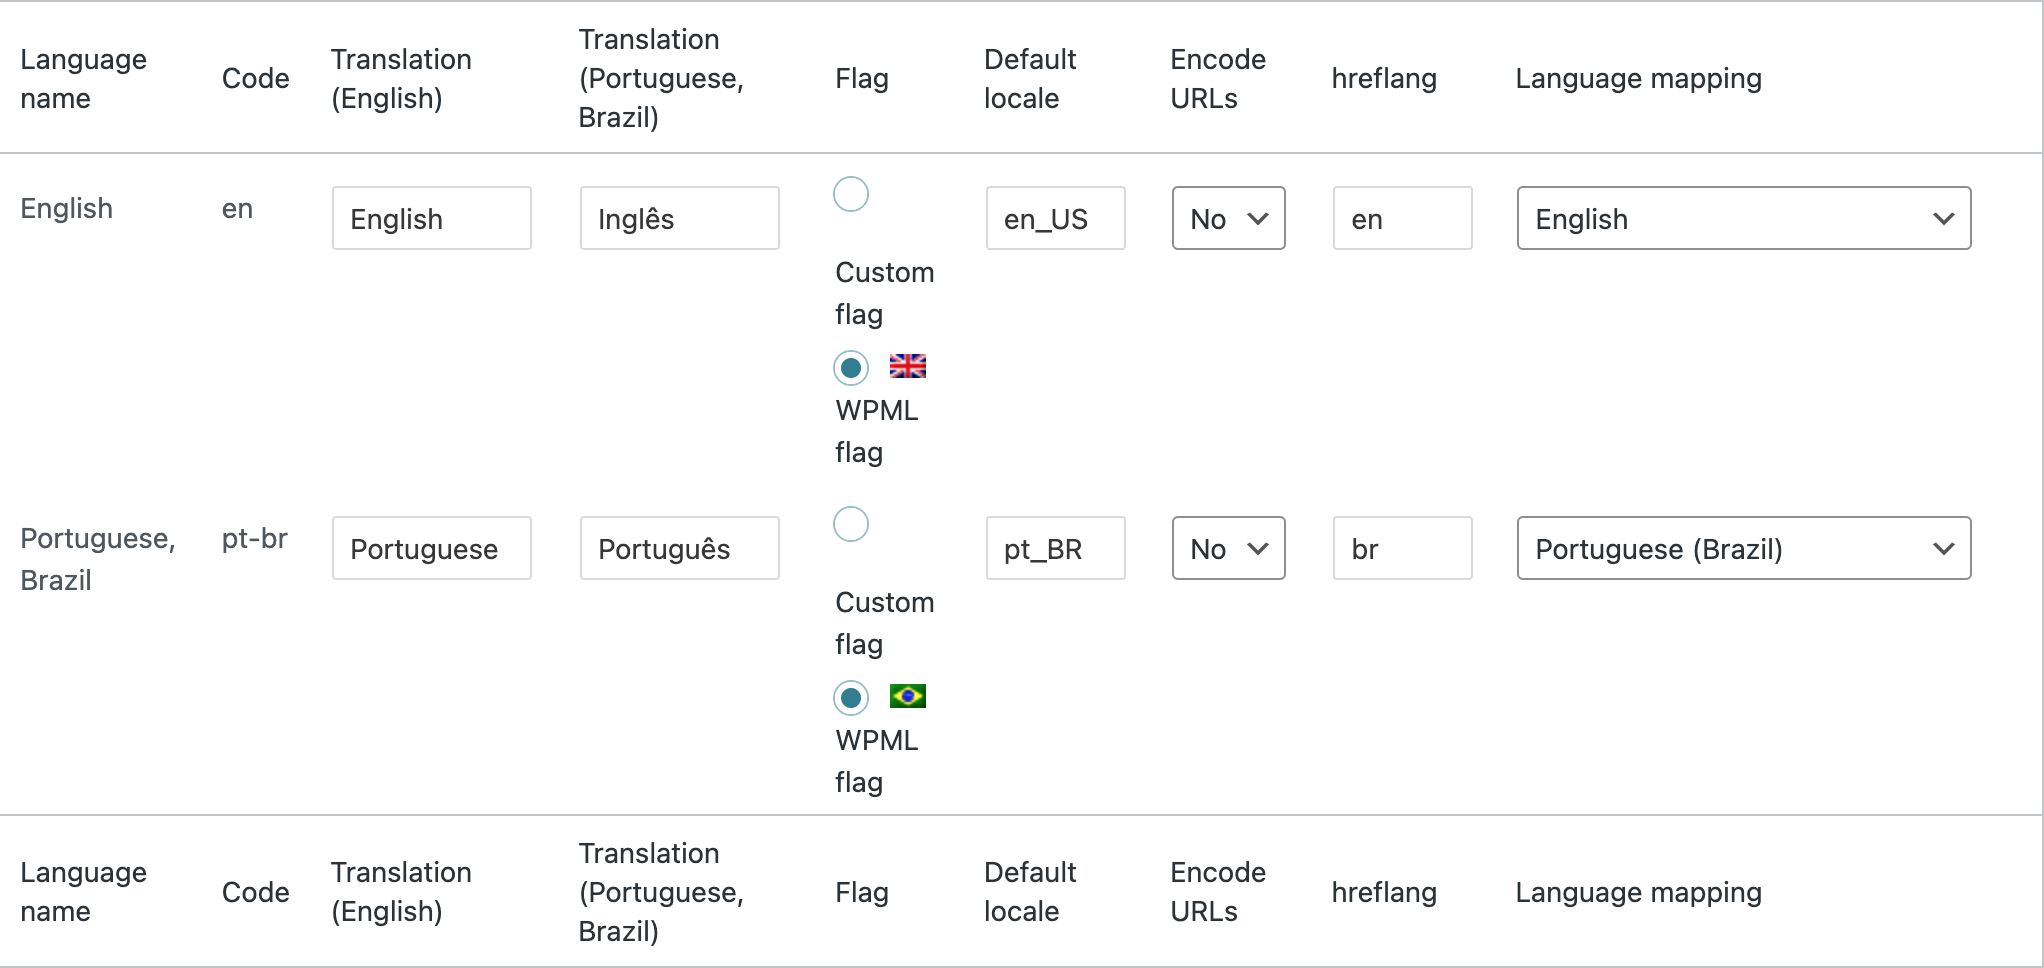Click the pt_BR default locale field
The image size is (2044, 968).
coord(1055,548)
